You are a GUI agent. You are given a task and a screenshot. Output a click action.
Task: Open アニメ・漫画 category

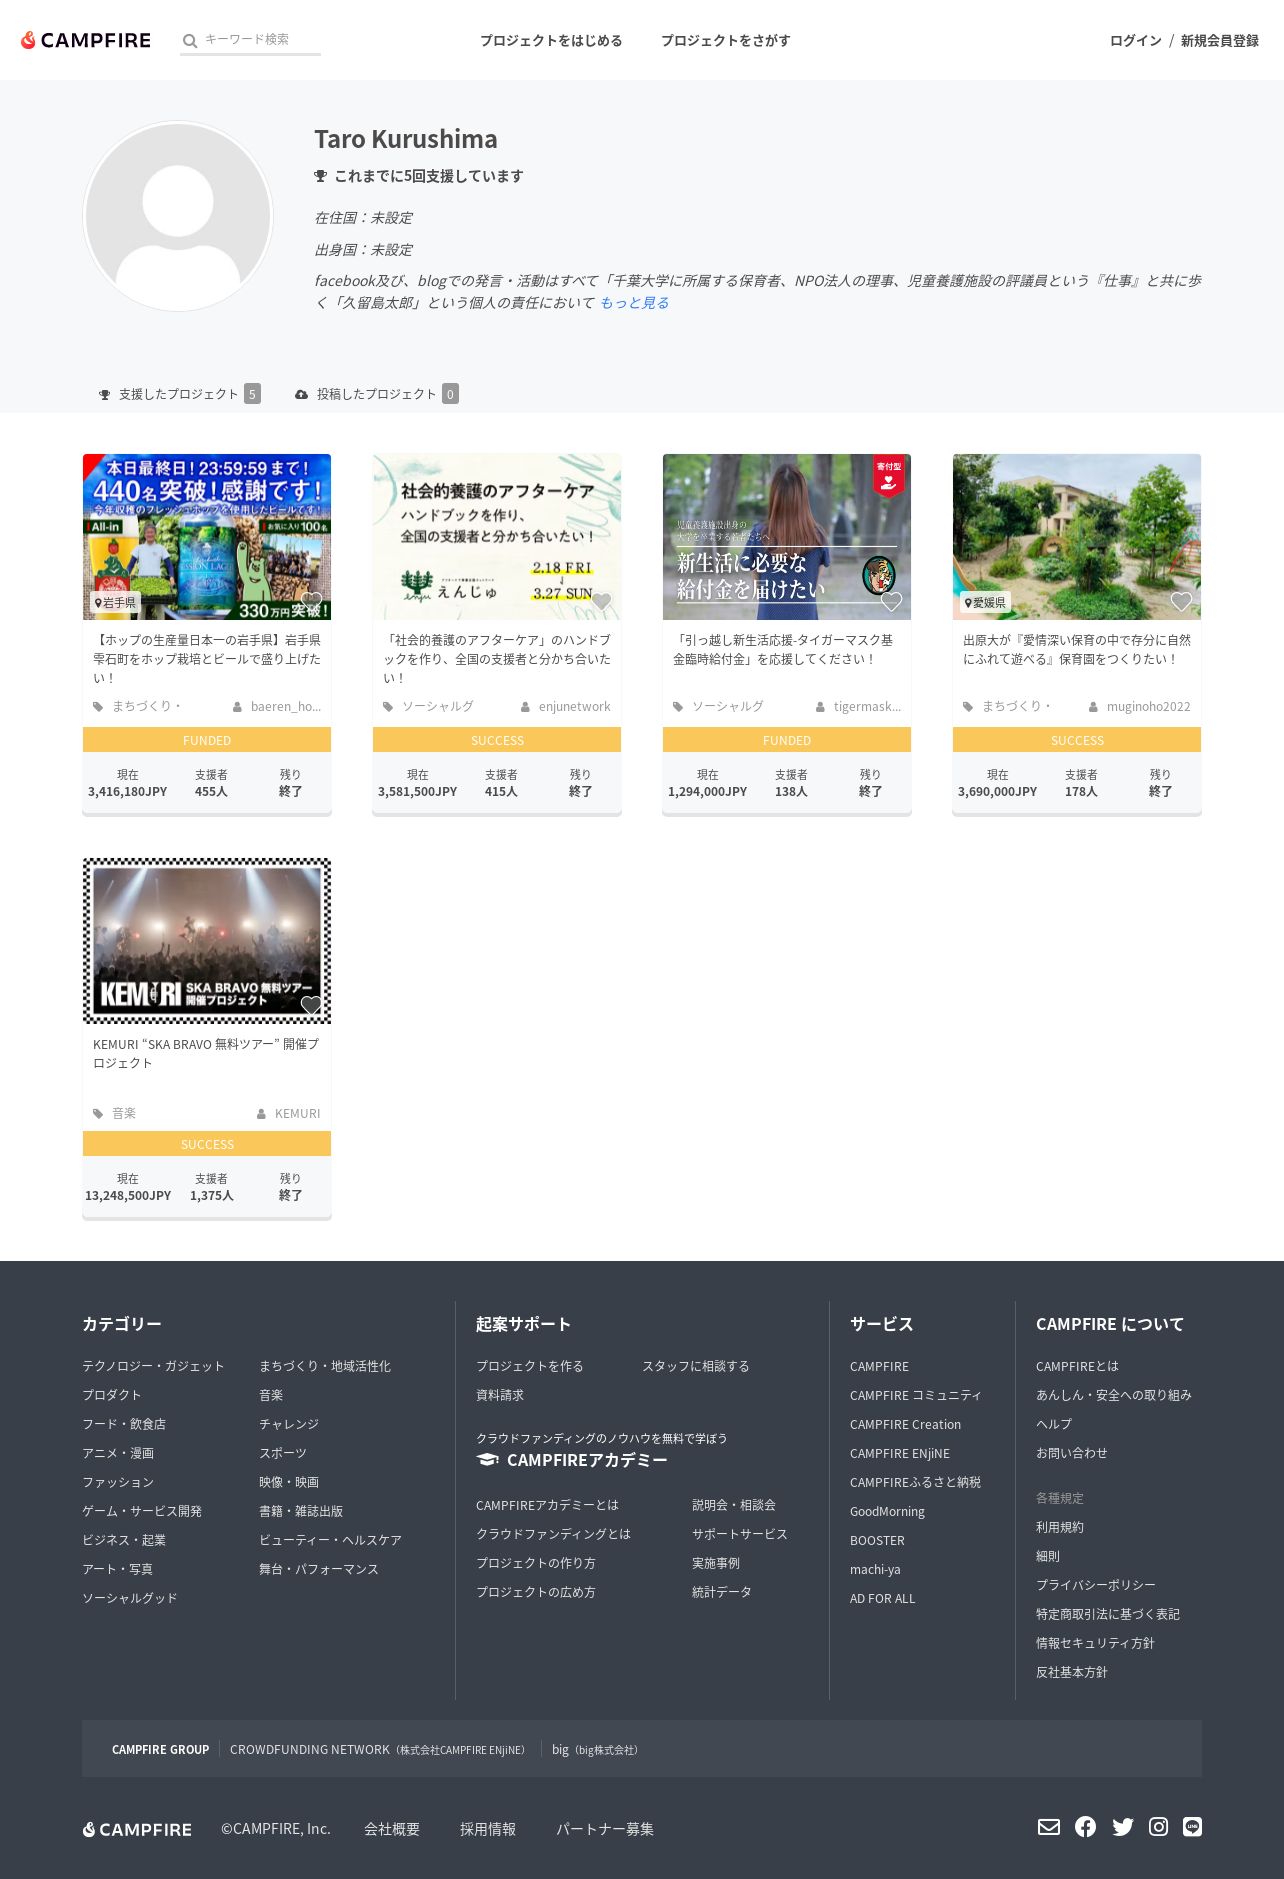[118, 1453]
